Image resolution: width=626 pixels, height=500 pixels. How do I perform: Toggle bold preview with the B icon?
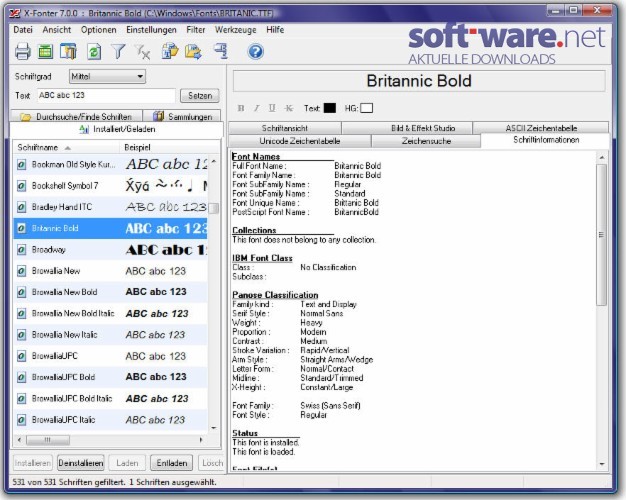tap(241, 108)
